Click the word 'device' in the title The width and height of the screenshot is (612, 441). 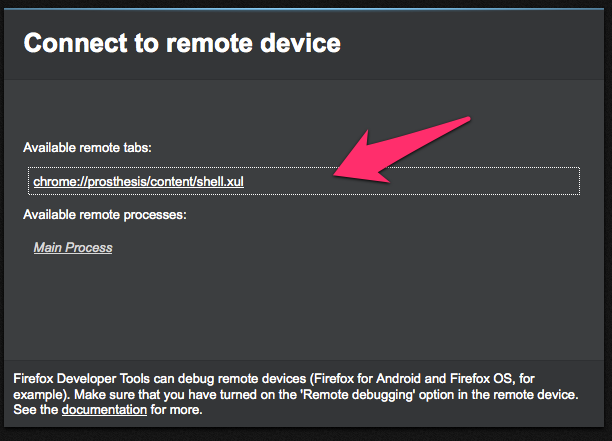300,43
